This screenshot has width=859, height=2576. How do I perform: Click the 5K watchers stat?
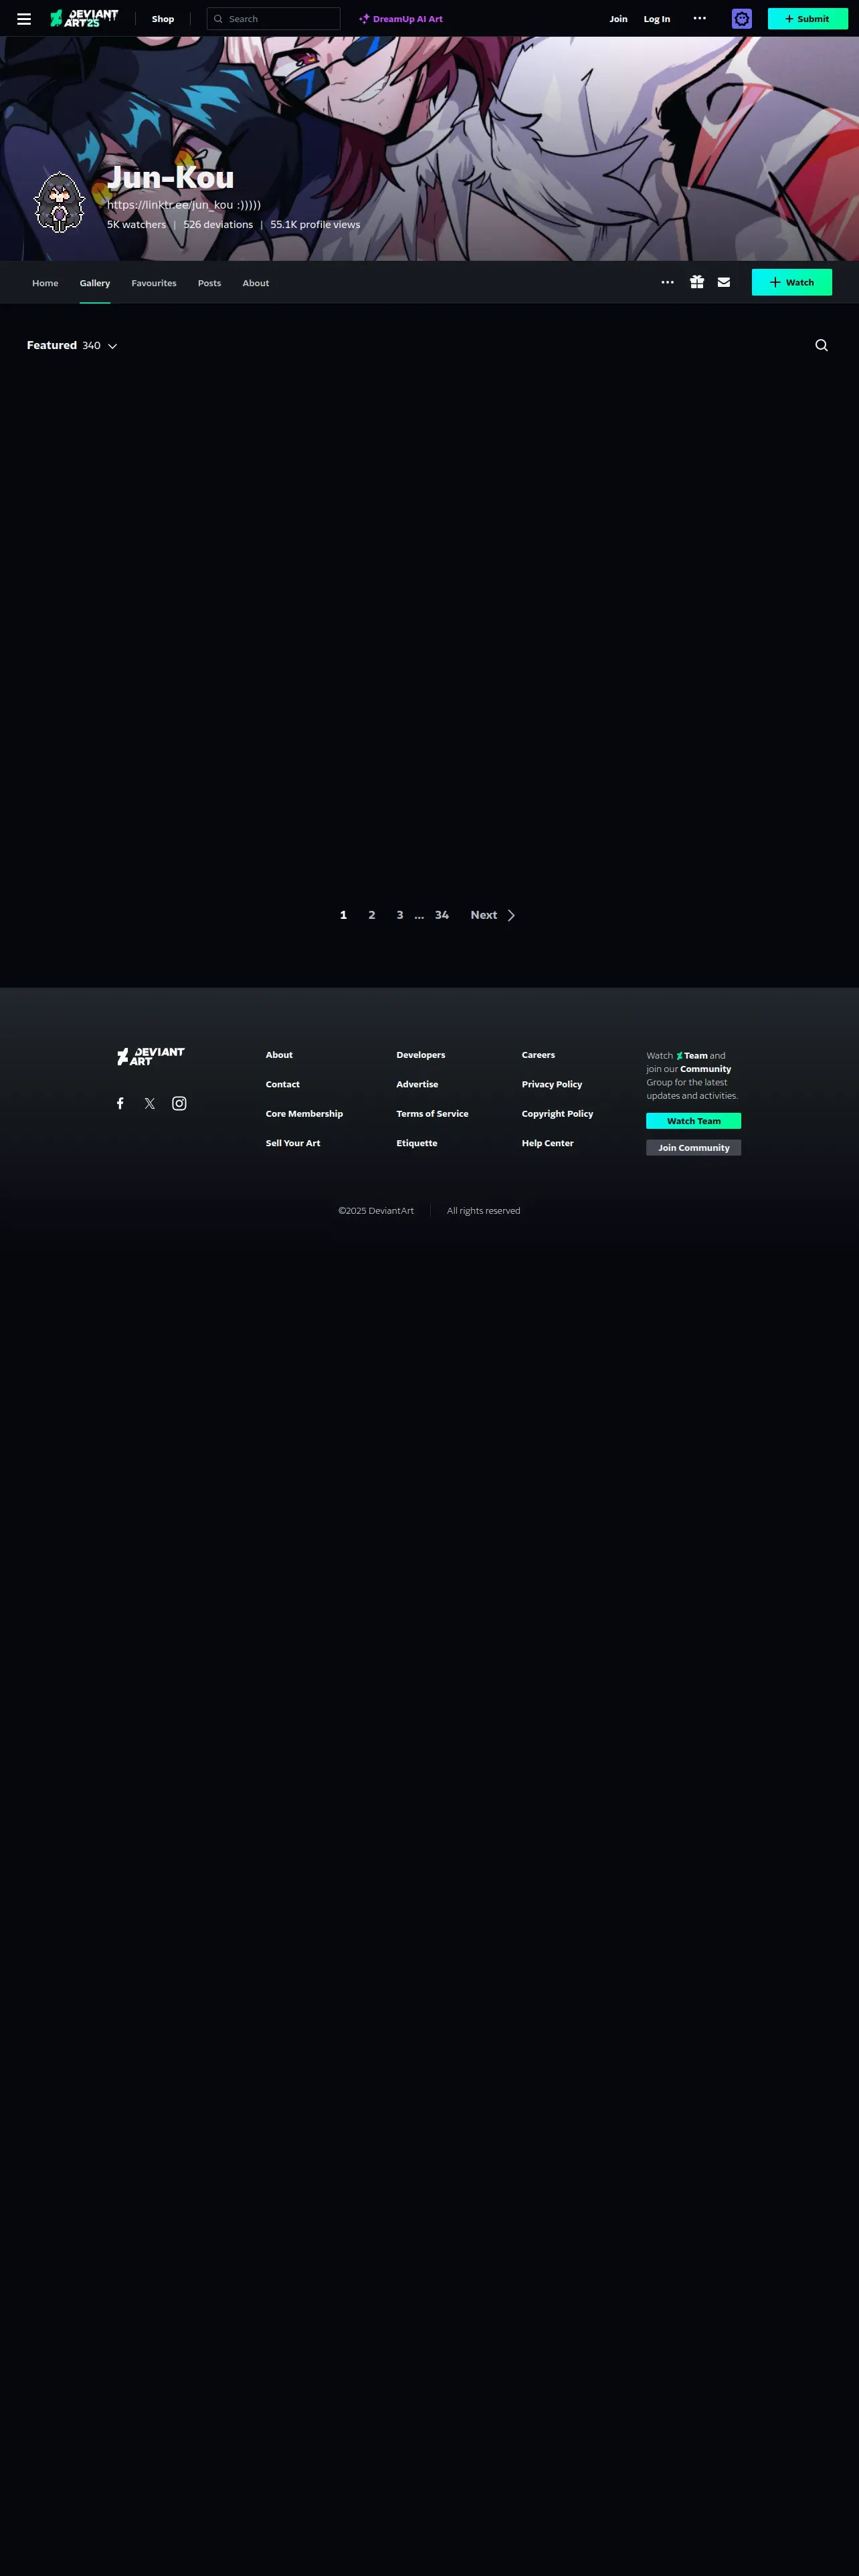(137, 225)
